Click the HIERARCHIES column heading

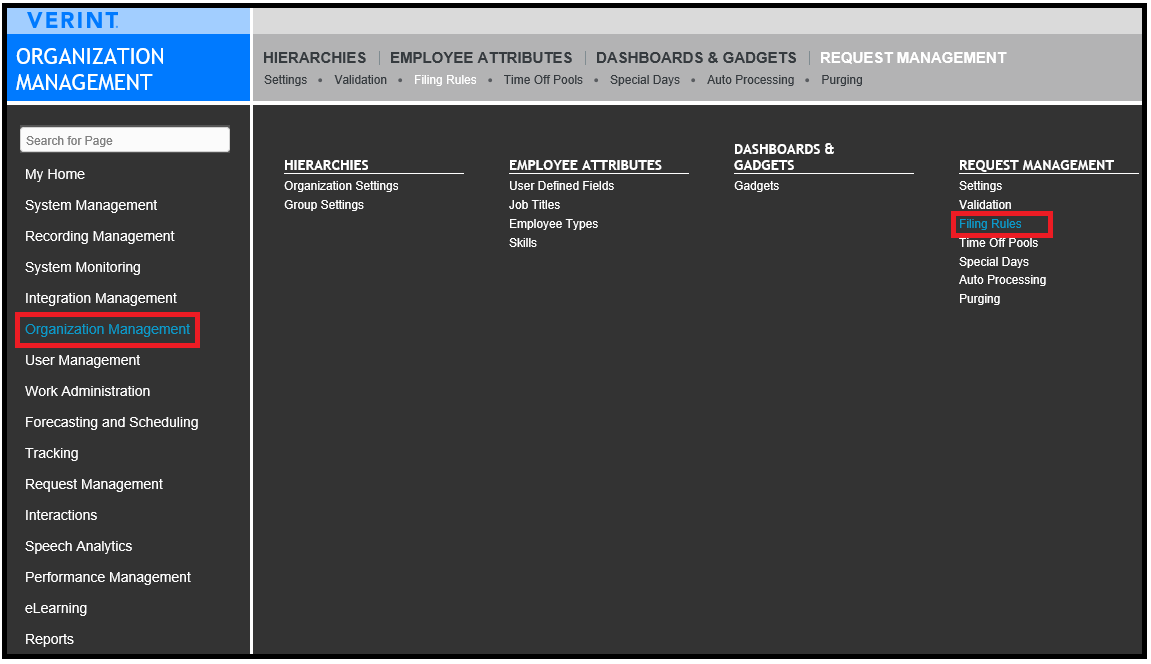pos(327,166)
